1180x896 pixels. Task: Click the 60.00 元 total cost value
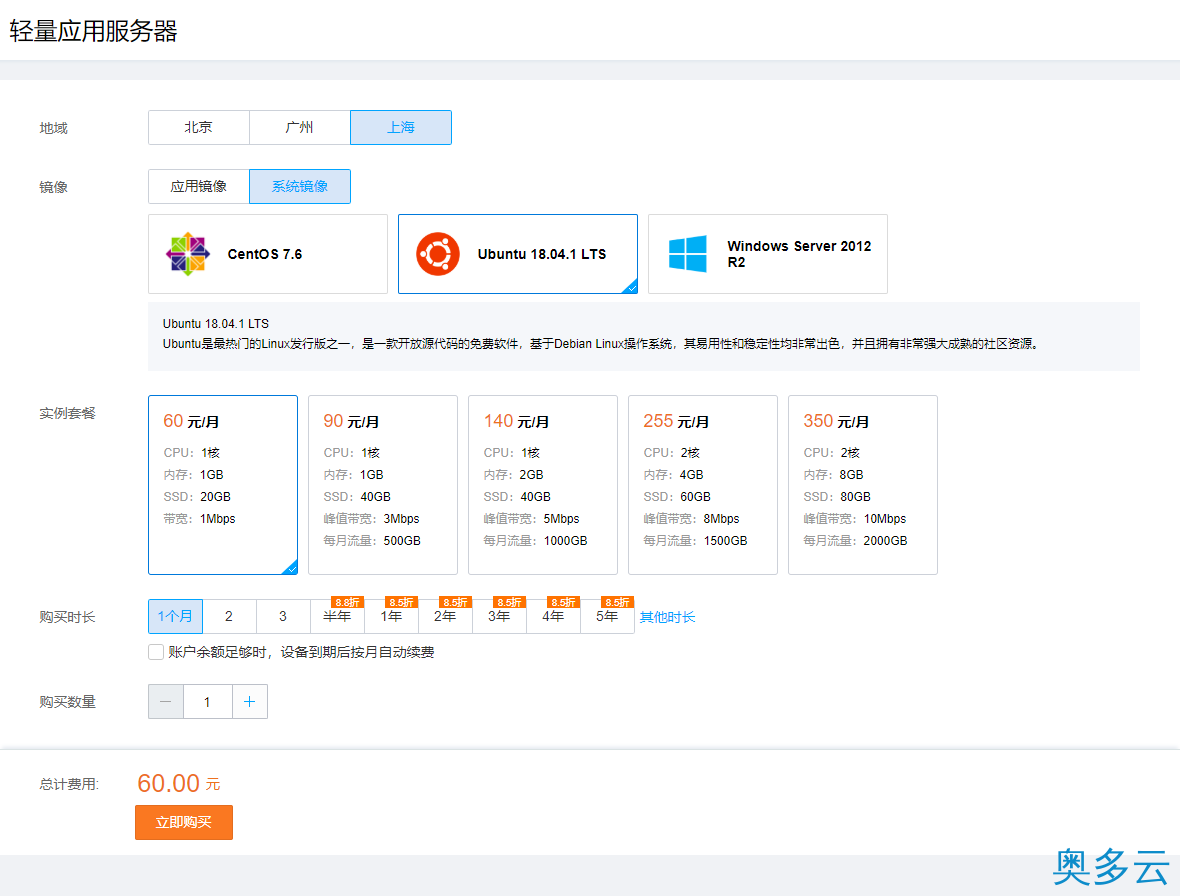(x=179, y=783)
